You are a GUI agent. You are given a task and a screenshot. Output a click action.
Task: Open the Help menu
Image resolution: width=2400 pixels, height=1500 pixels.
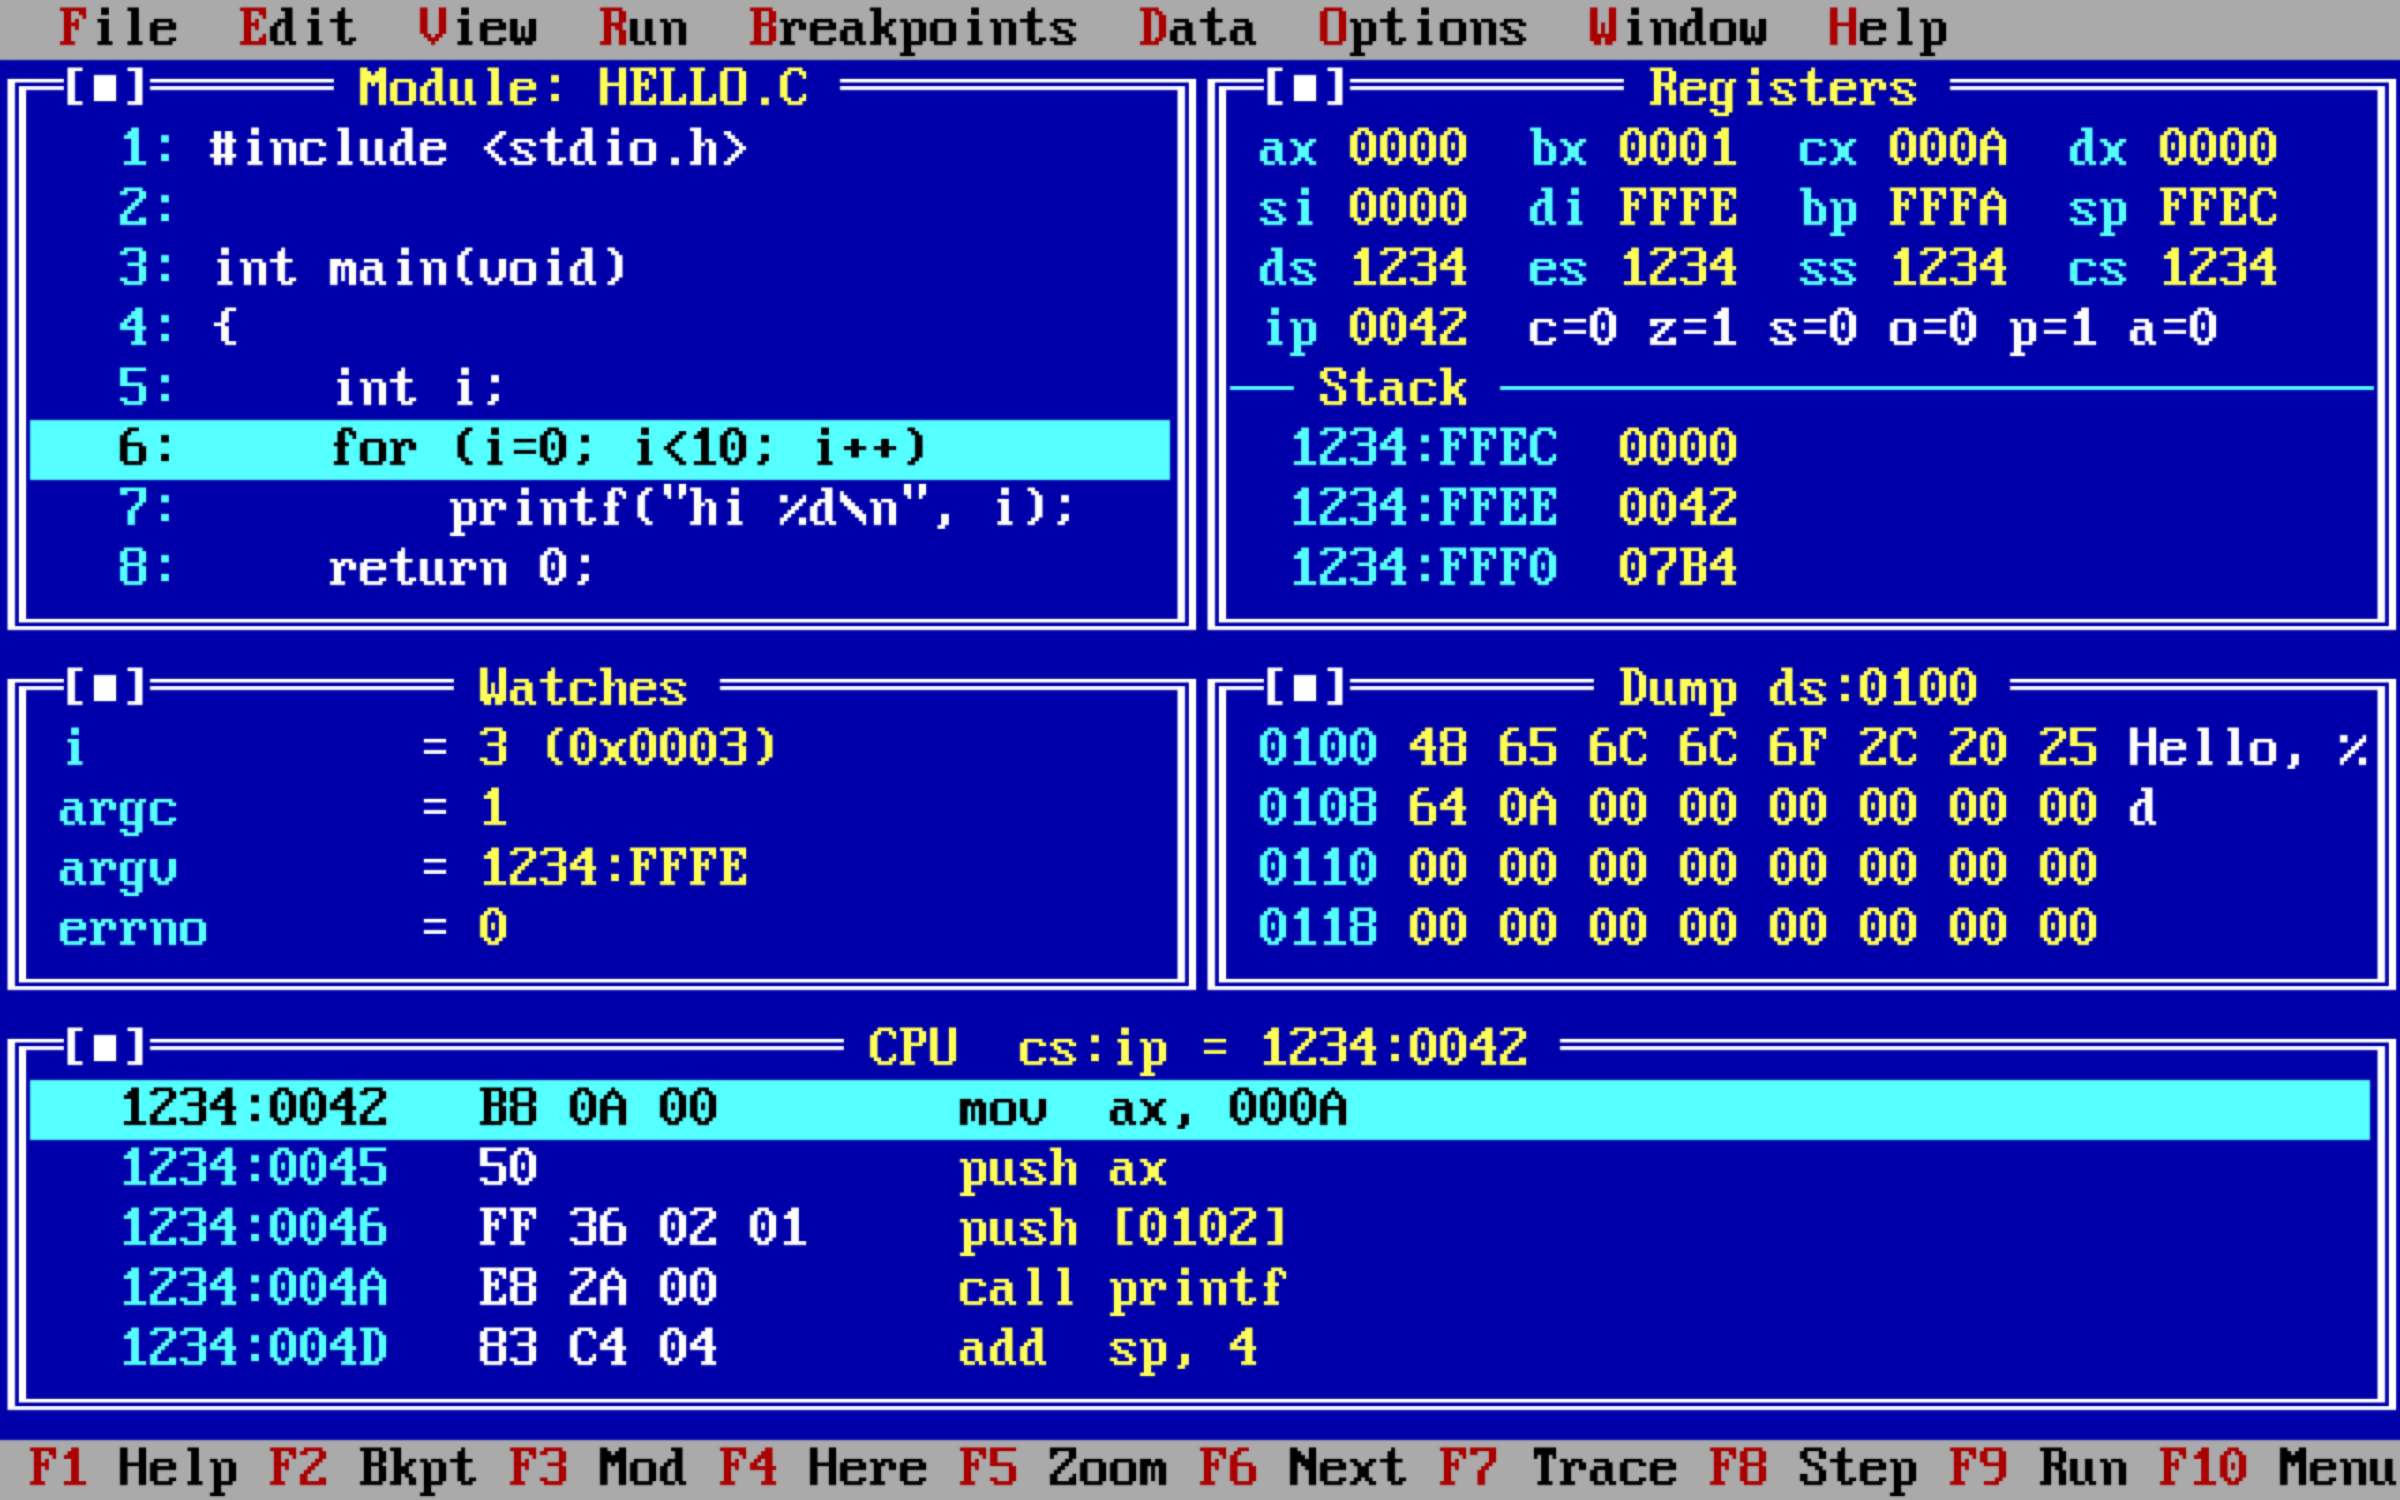point(1888,28)
